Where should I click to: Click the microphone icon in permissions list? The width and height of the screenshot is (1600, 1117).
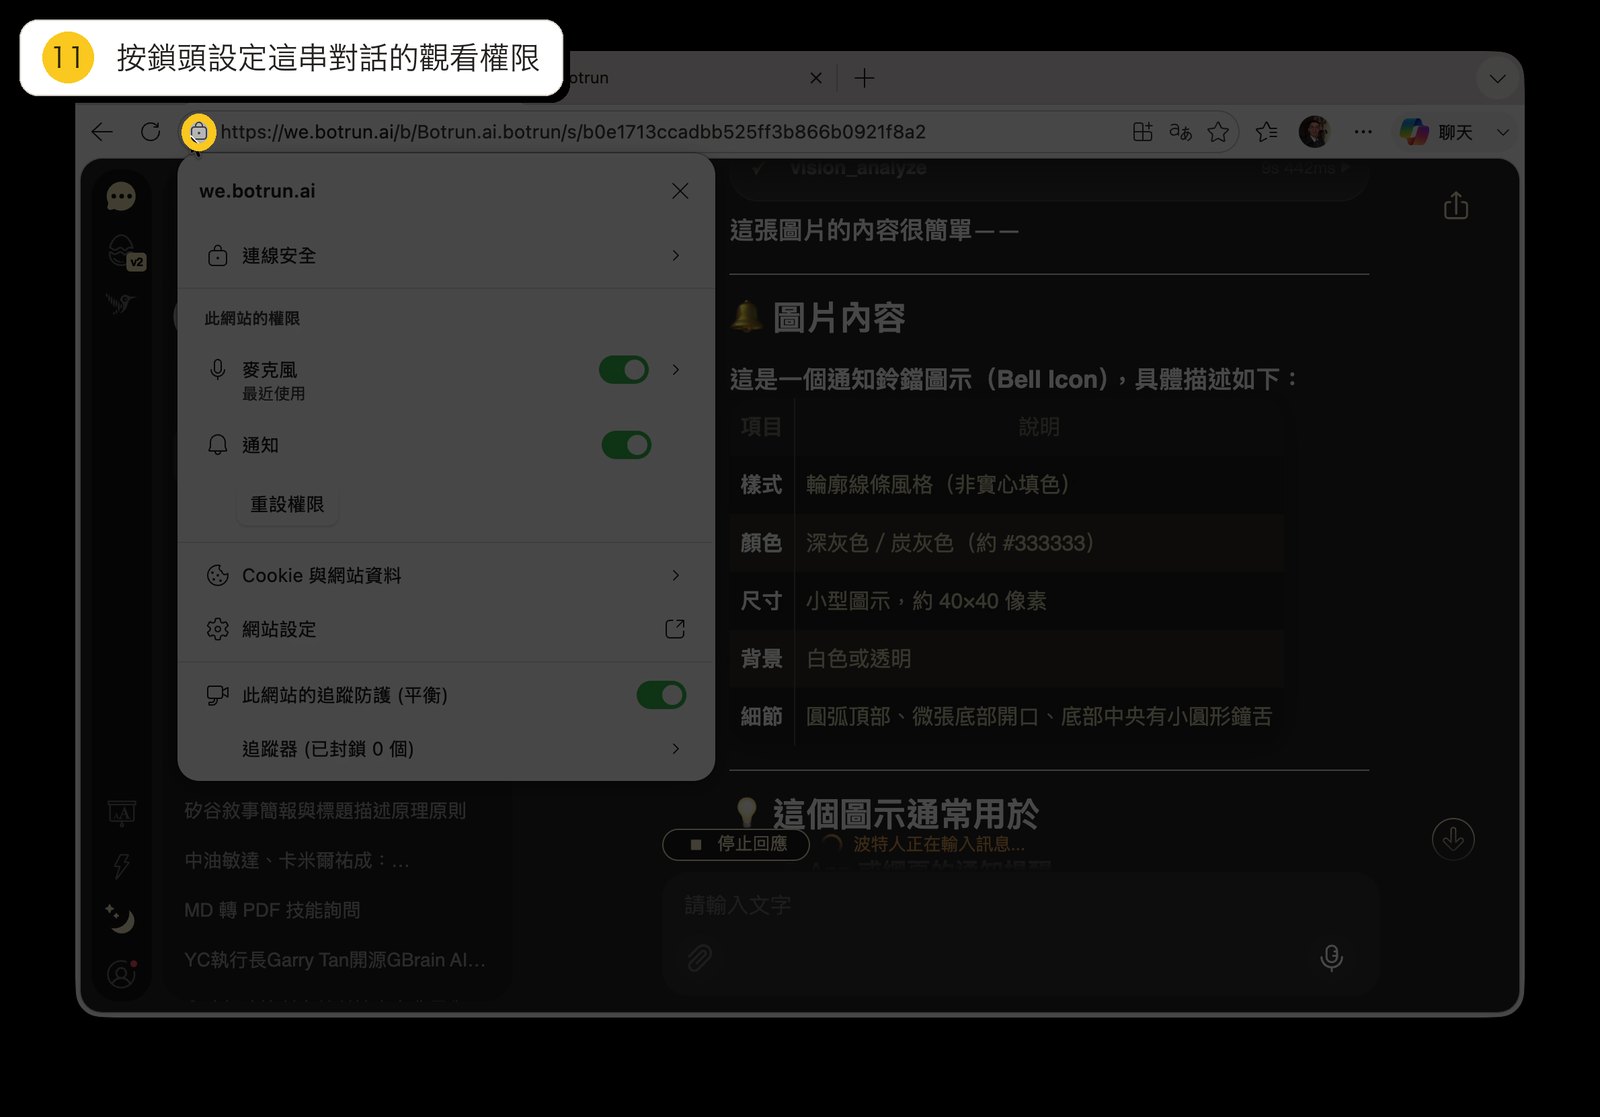click(x=217, y=370)
